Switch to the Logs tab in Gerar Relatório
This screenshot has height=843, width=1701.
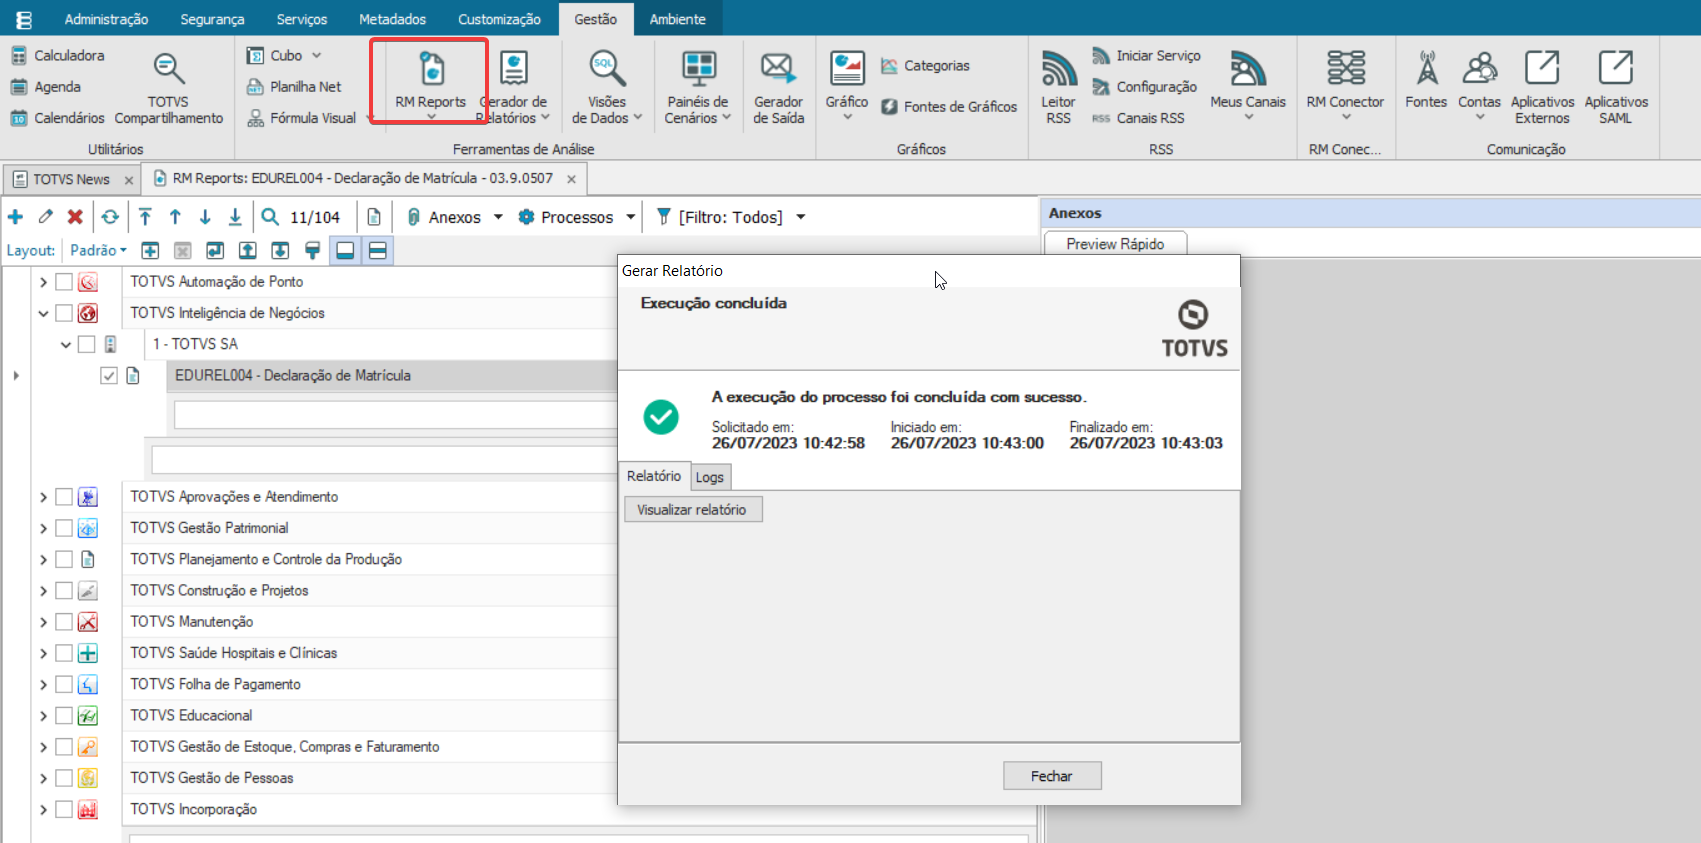coord(710,477)
